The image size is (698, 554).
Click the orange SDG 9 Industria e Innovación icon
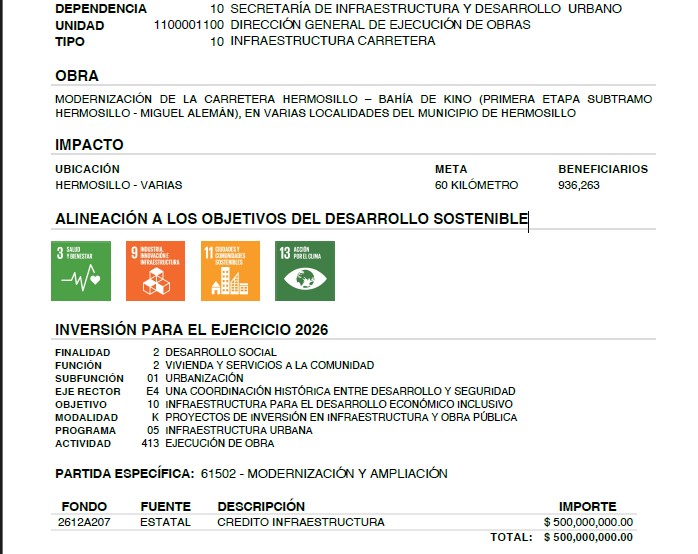155,271
